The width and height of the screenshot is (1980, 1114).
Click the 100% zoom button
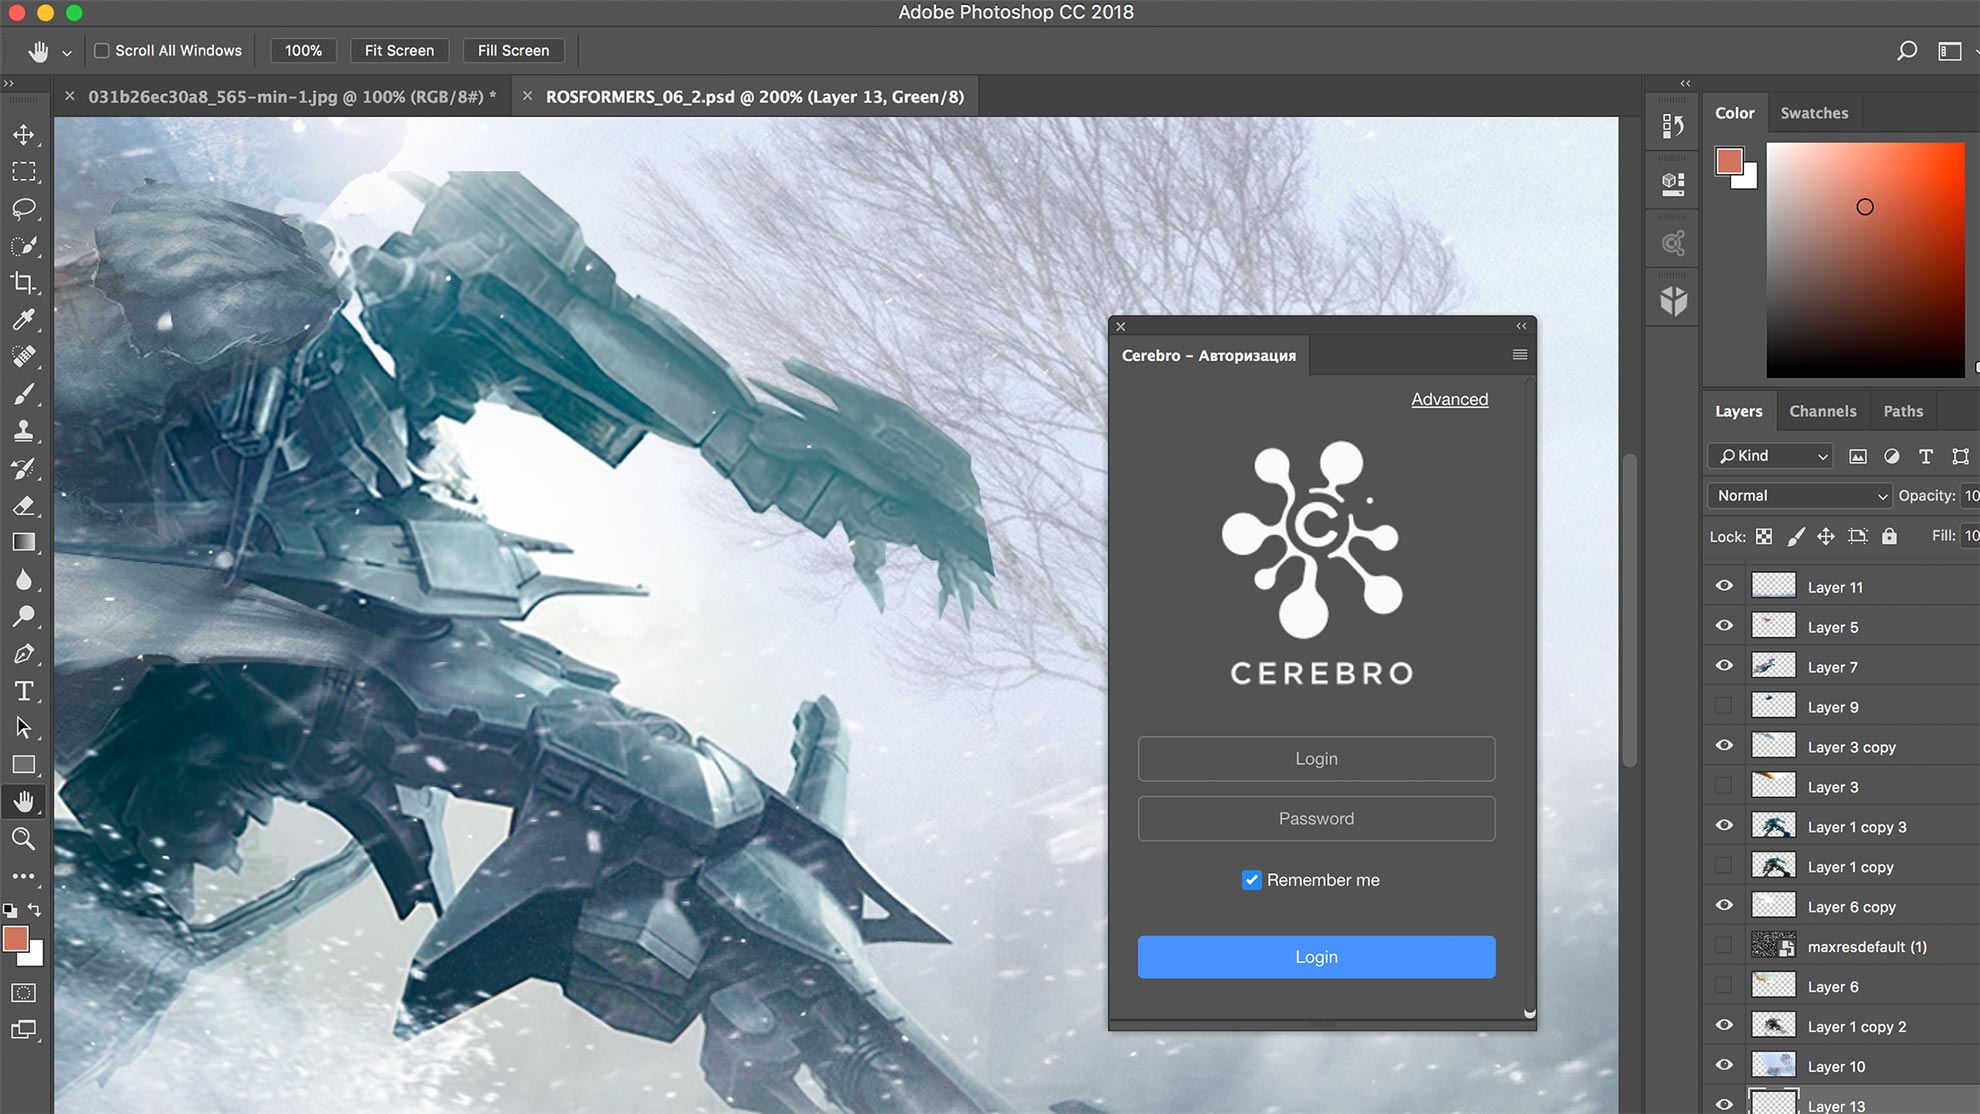click(x=303, y=50)
